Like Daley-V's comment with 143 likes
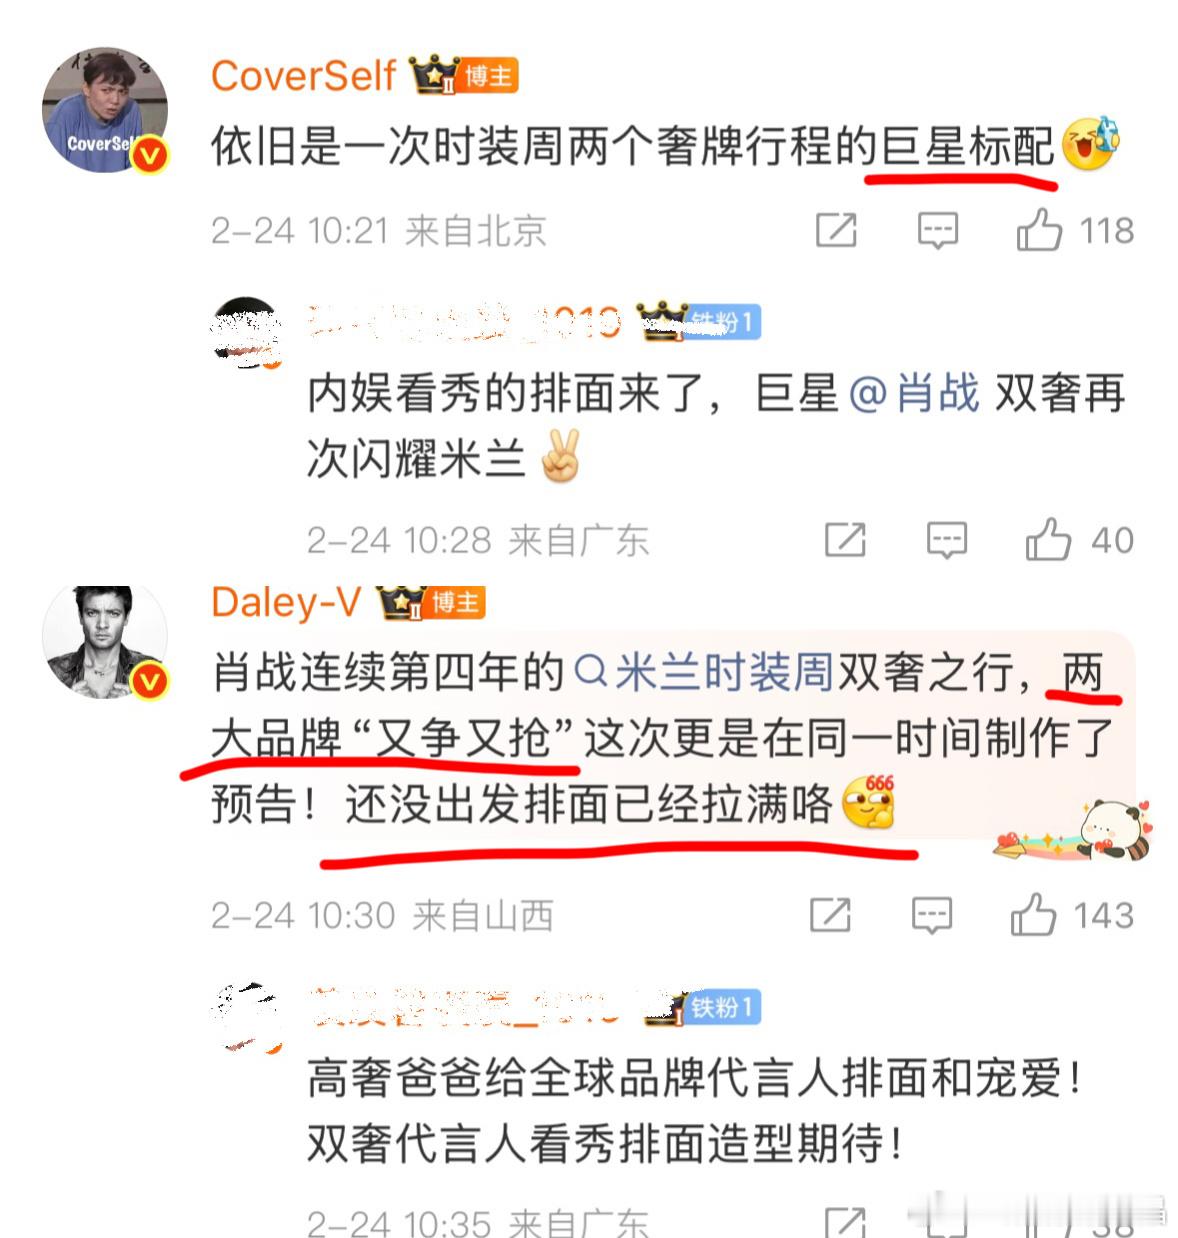Screen dimensions: 1178x1238 [x=1034, y=915]
